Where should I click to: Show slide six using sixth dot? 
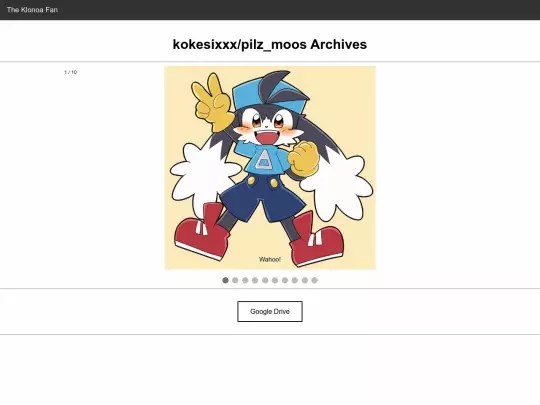click(x=275, y=280)
